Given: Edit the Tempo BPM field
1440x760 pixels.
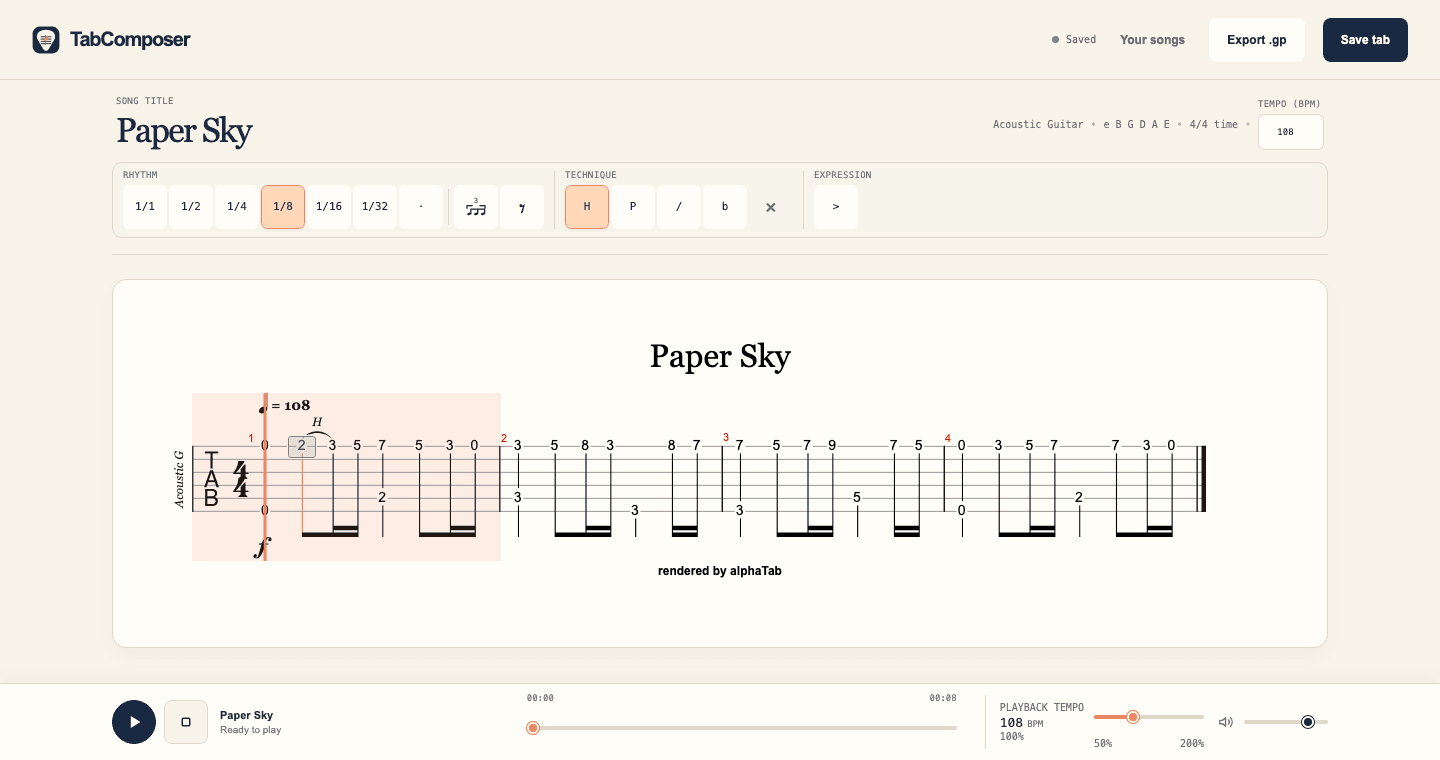Looking at the screenshot, I should 1291,132.
